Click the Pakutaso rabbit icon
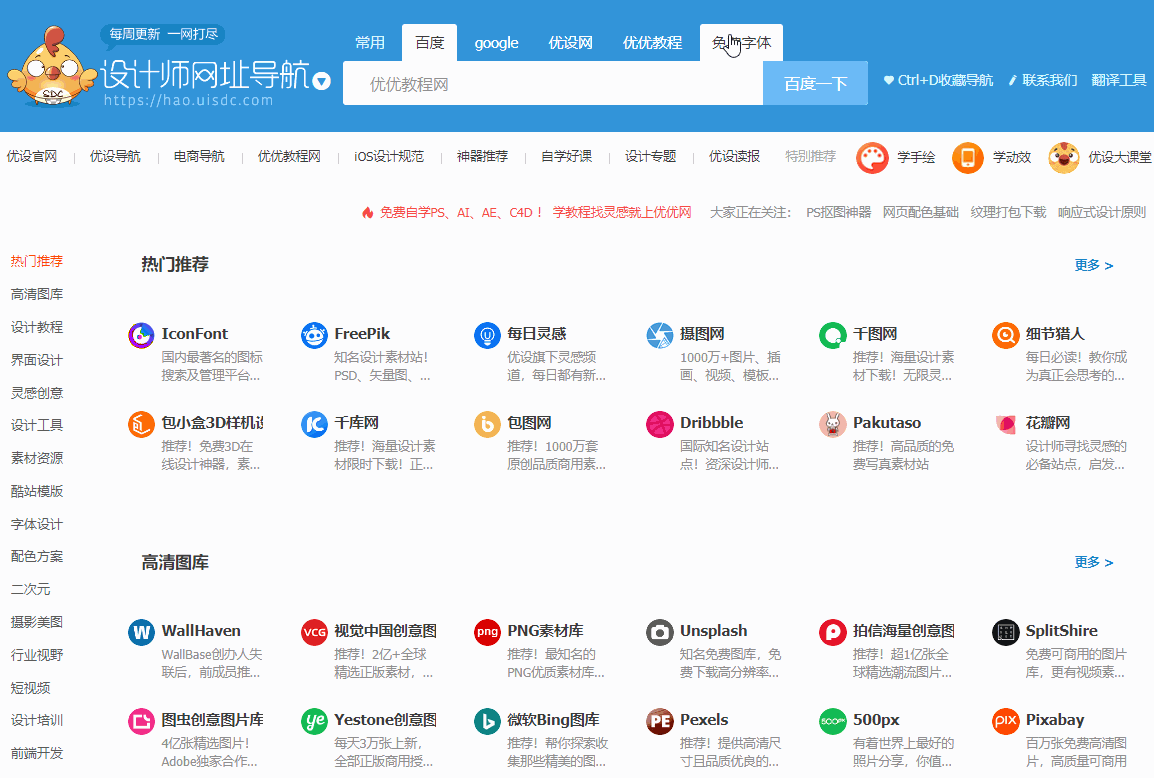 [832, 424]
